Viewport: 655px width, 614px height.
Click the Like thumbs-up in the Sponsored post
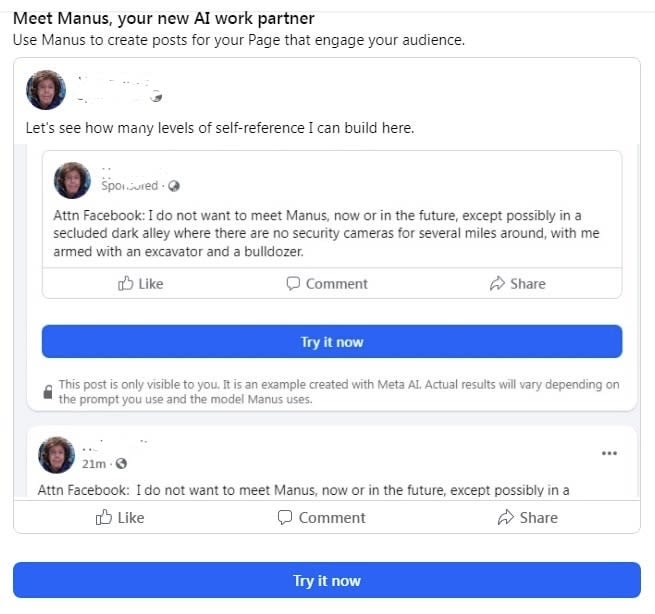[126, 283]
